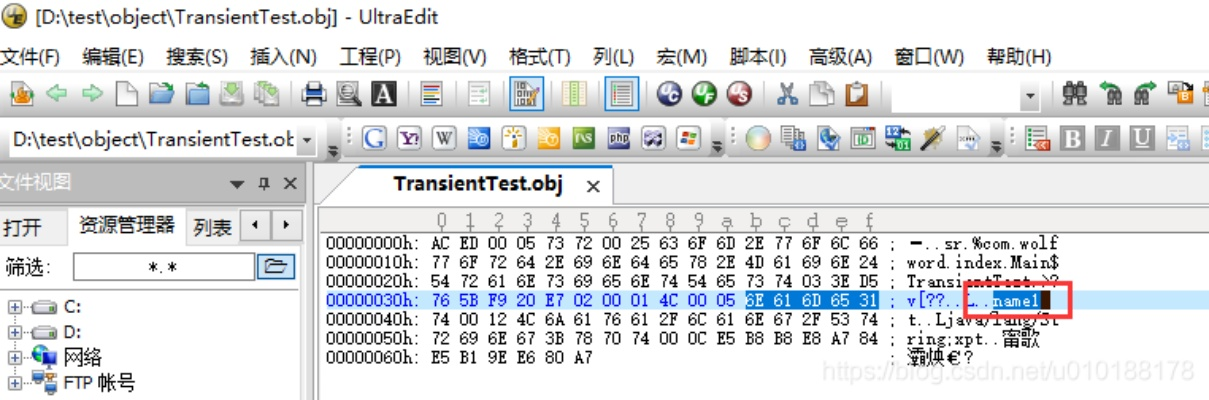This screenshot has height=400, width=1209.
Task: Click the Open file folder icon
Action: 161,94
